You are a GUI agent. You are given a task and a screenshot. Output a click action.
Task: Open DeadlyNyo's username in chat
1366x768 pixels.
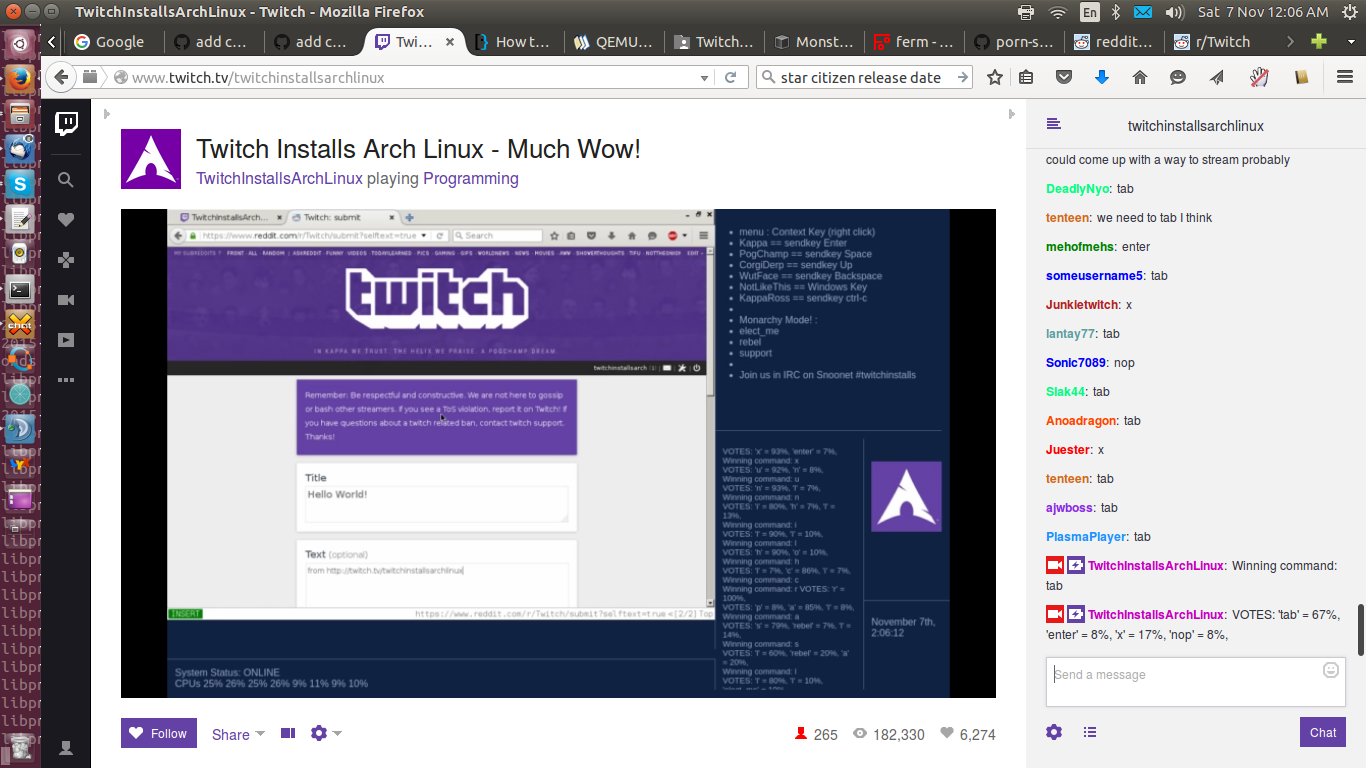(x=1077, y=189)
